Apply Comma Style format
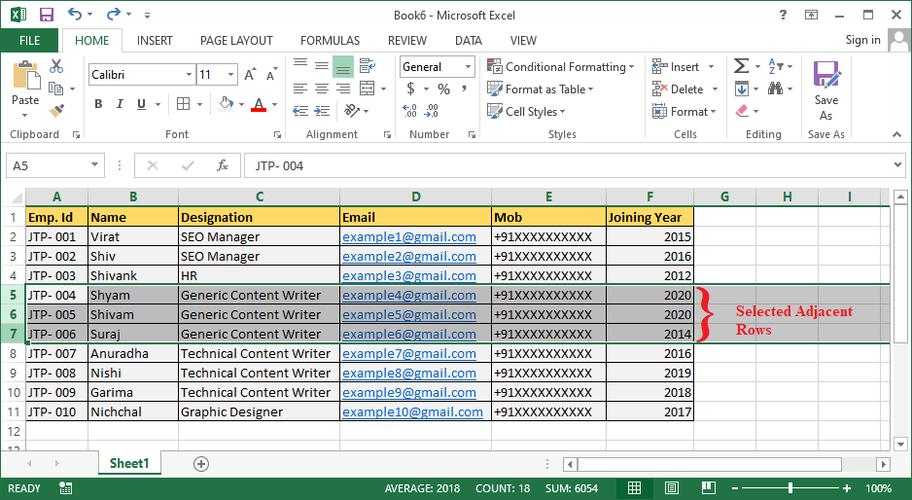This screenshot has height=500, width=912. pyautogui.click(x=464, y=89)
